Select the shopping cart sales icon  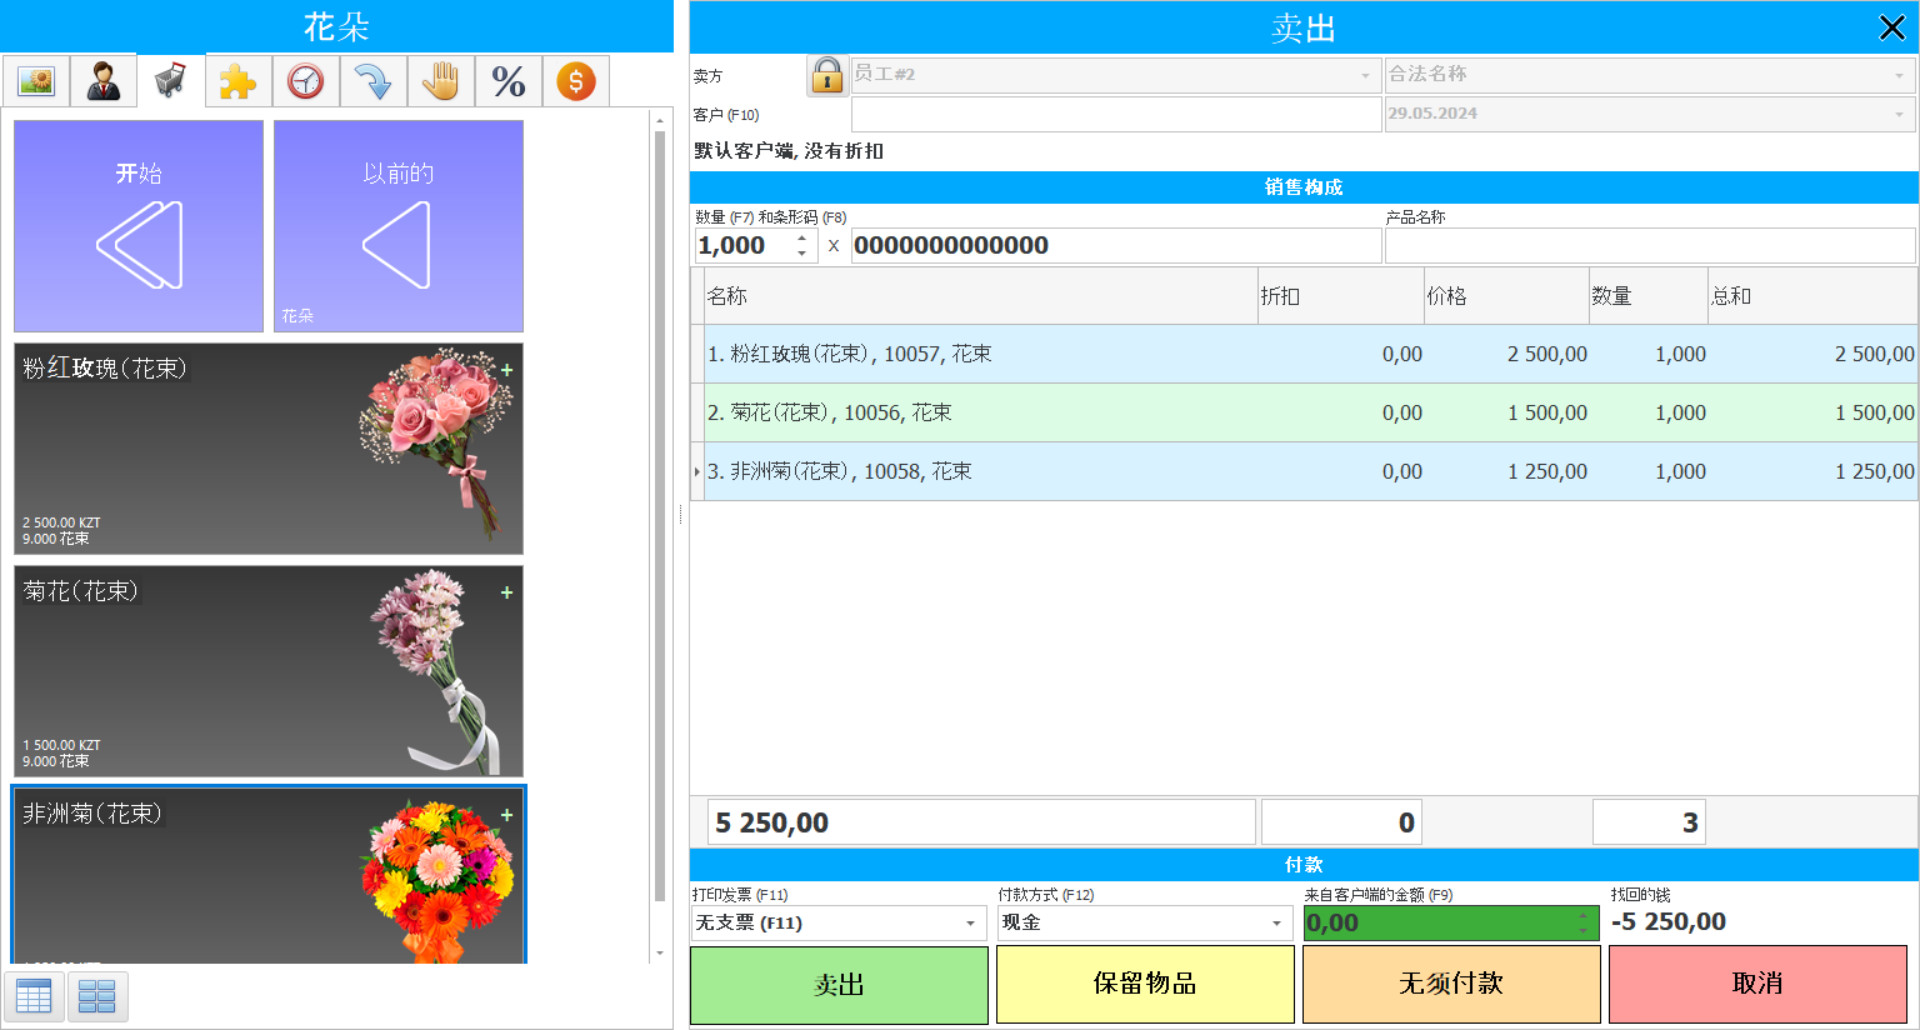pyautogui.click(x=169, y=80)
